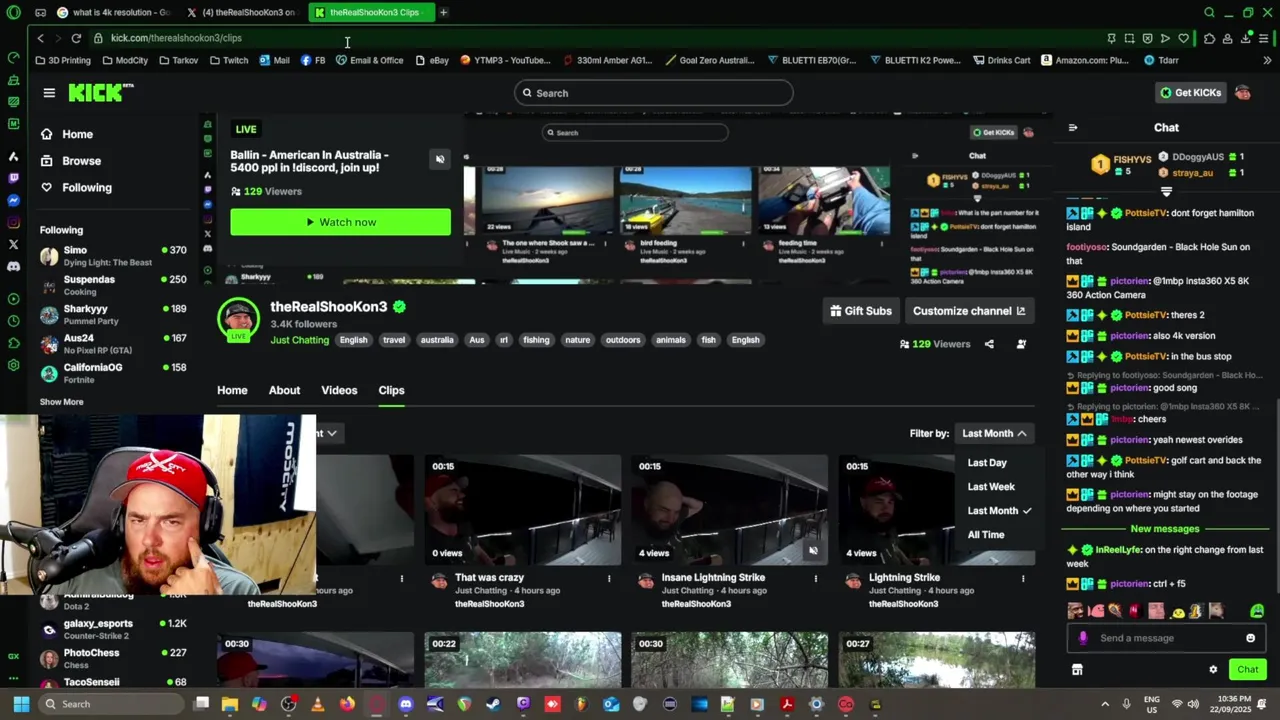This screenshot has height=720, width=1280.
Task: Click the browser search tabs magnifier icon
Action: pos(1209,12)
